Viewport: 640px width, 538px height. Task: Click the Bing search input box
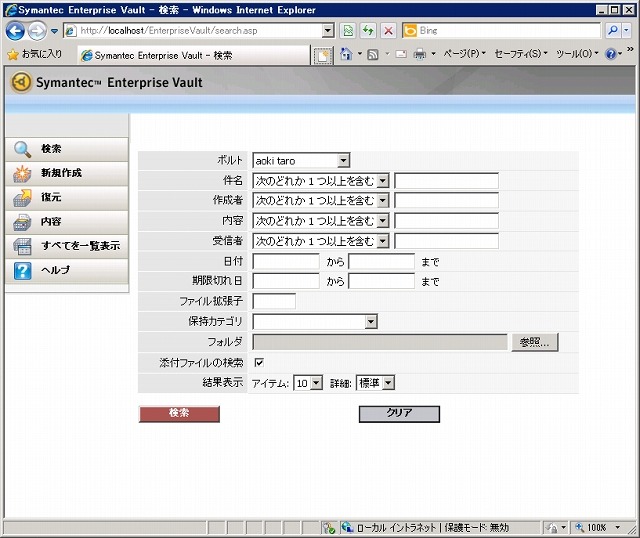pos(501,31)
